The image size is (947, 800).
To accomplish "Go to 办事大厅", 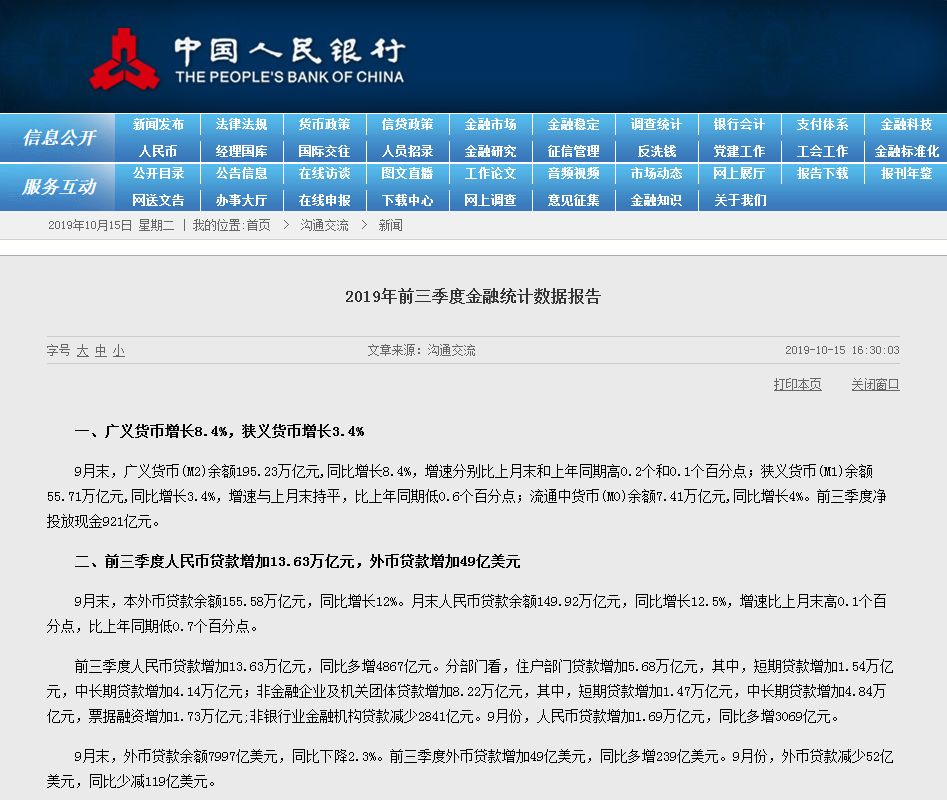I will click(241, 200).
